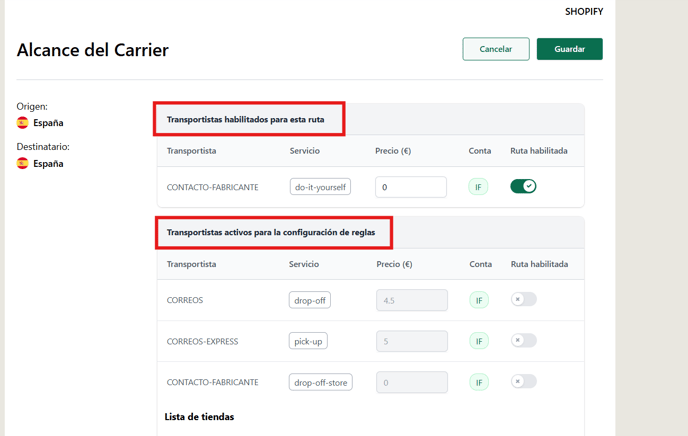Click the CORREOS price field showing 4.5
Screen dimensions: 688x436
[412, 300]
